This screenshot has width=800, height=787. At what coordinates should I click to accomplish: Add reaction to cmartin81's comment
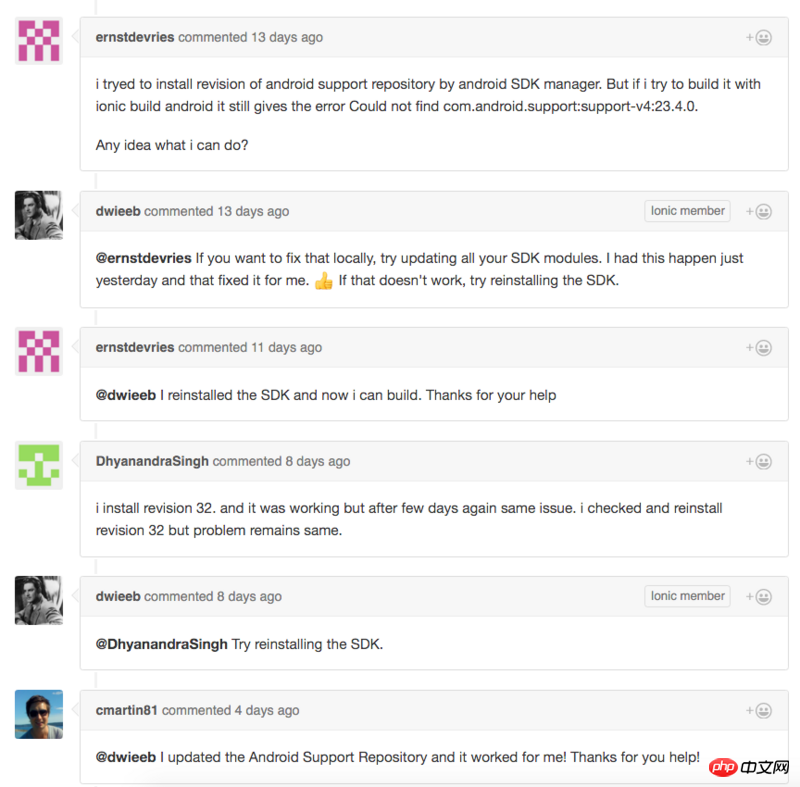click(759, 710)
